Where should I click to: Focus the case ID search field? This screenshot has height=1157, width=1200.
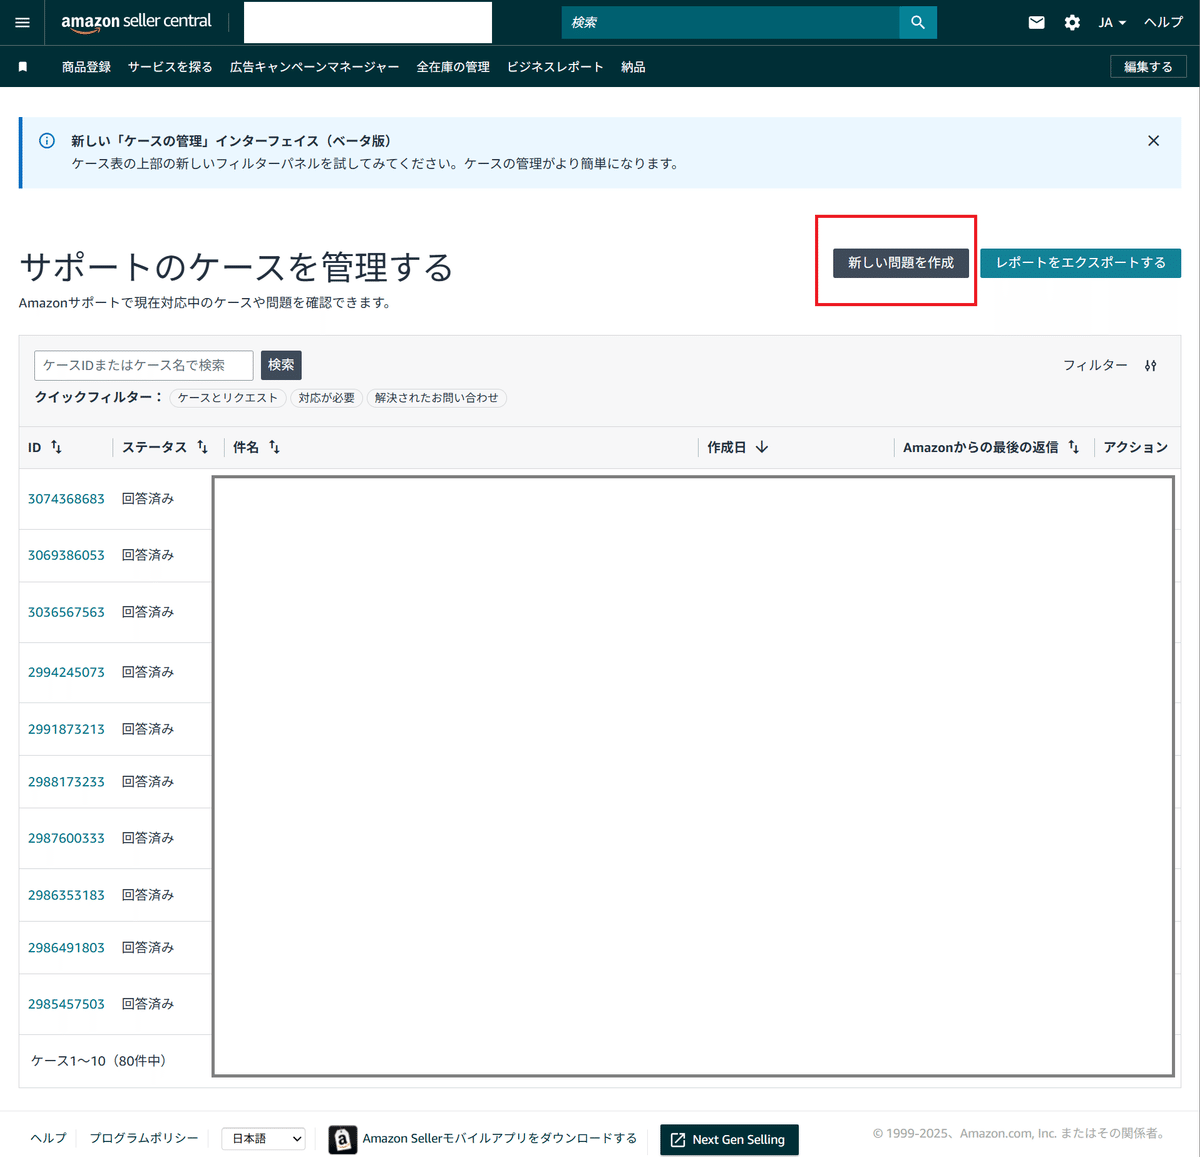(144, 365)
